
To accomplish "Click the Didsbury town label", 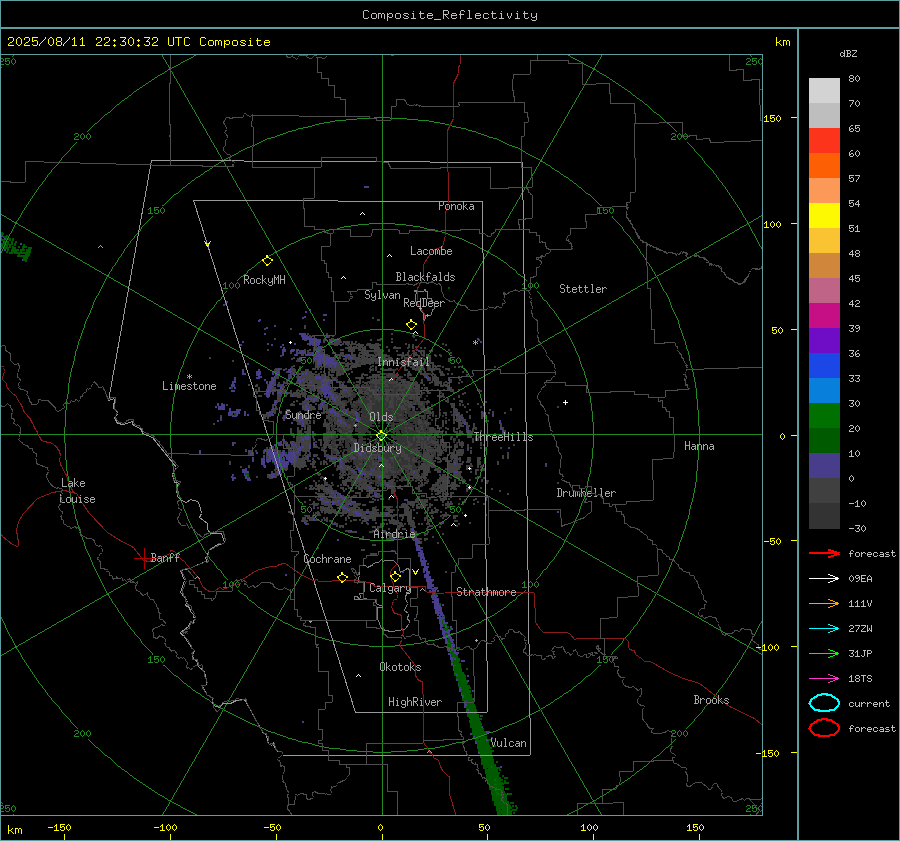I will [x=377, y=448].
